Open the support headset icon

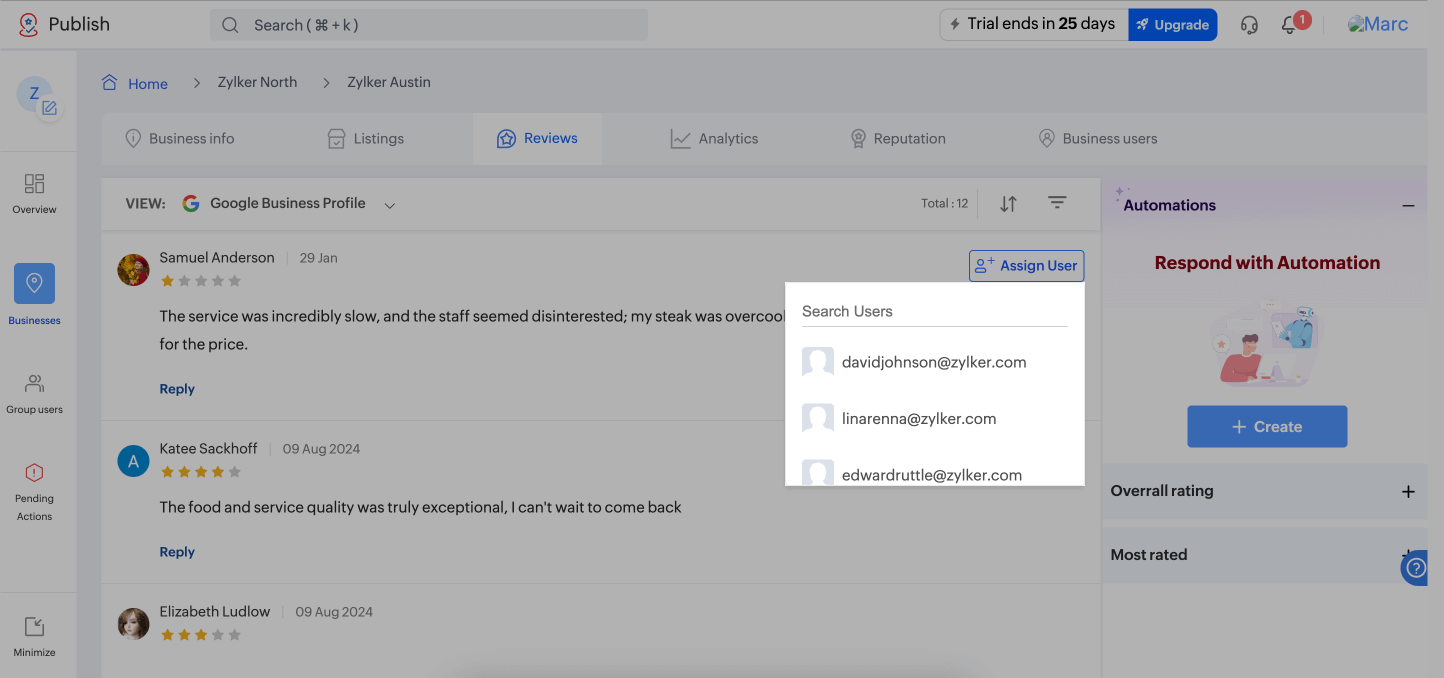pos(1249,25)
